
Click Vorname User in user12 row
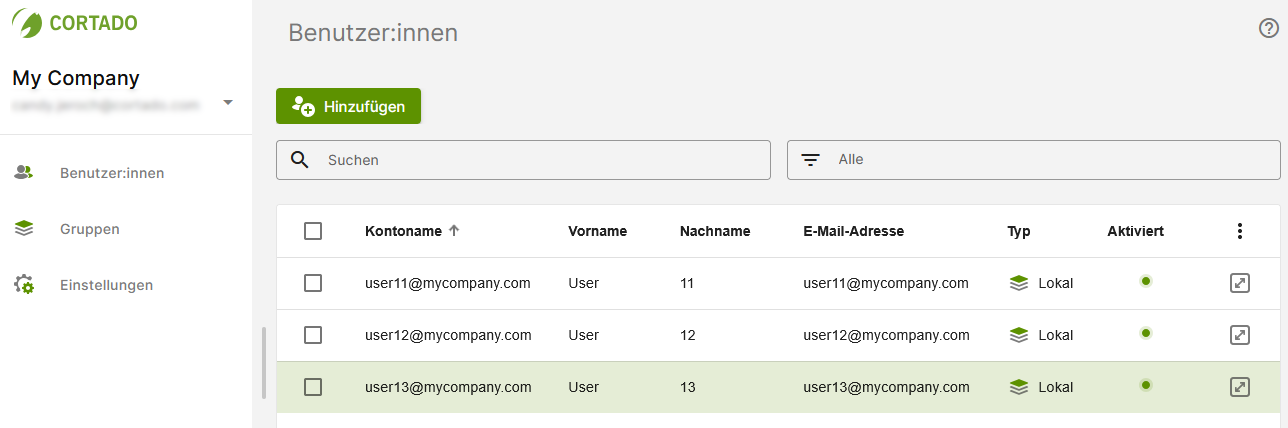pyautogui.click(x=583, y=335)
